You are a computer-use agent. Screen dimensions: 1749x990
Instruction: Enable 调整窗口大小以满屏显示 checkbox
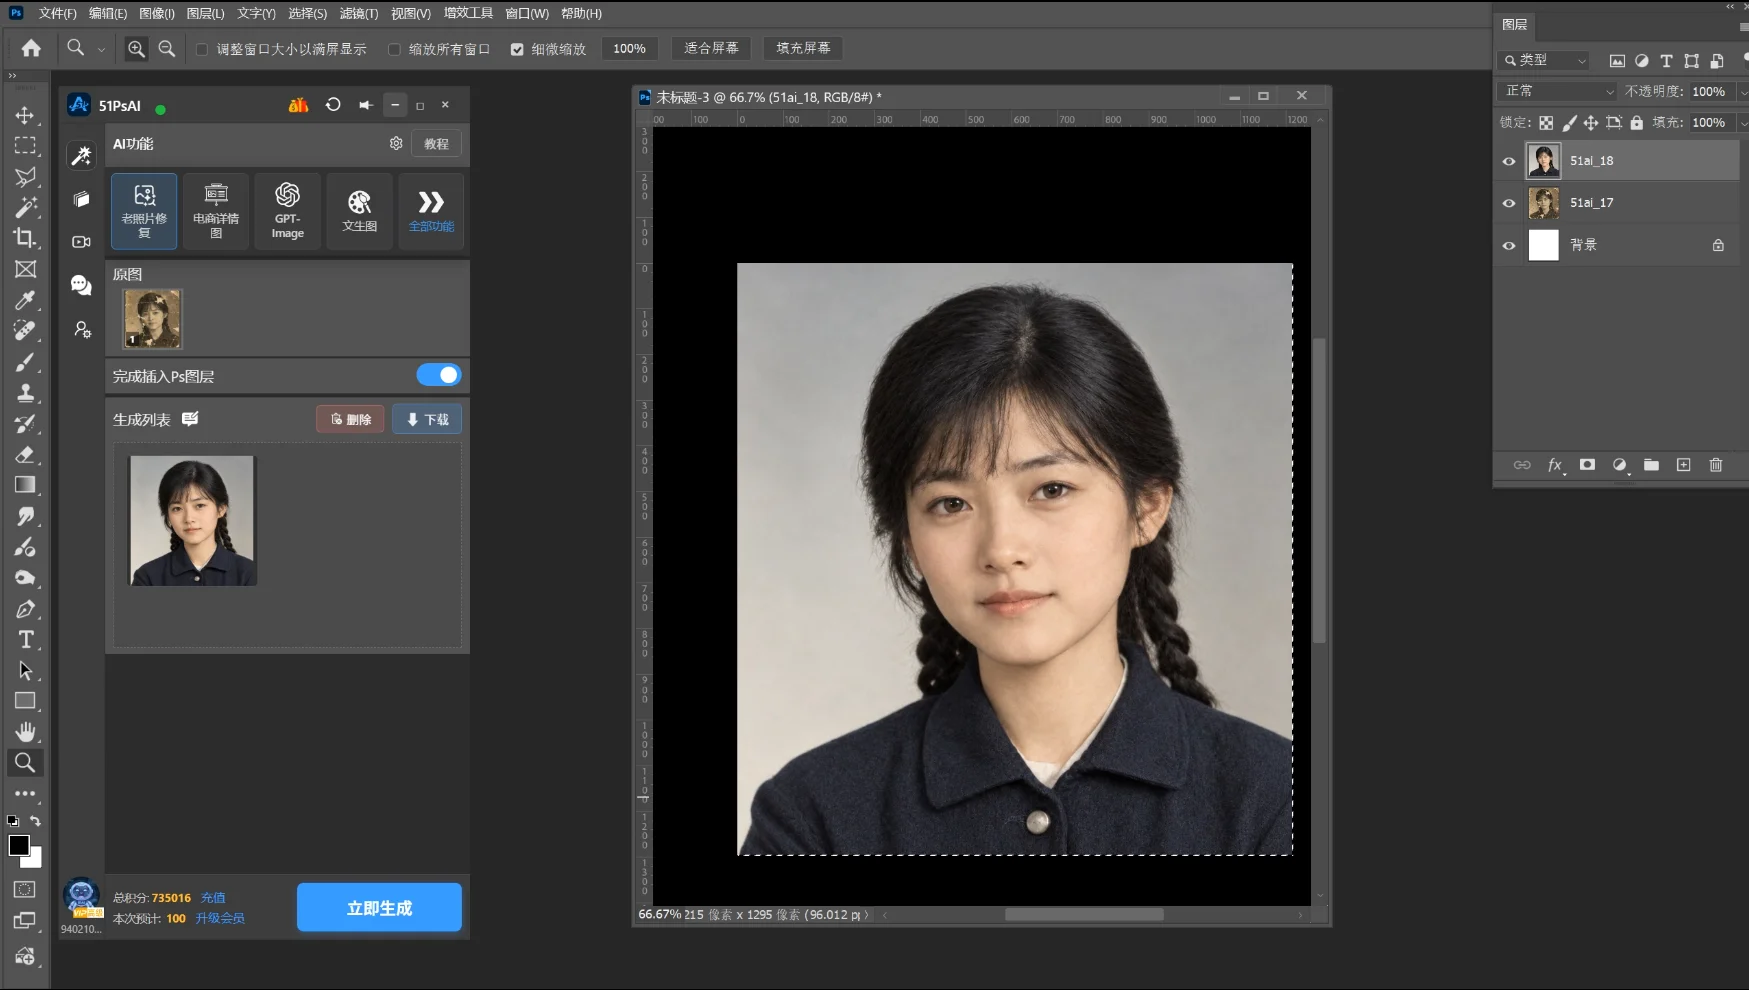pyautogui.click(x=202, y=49)
